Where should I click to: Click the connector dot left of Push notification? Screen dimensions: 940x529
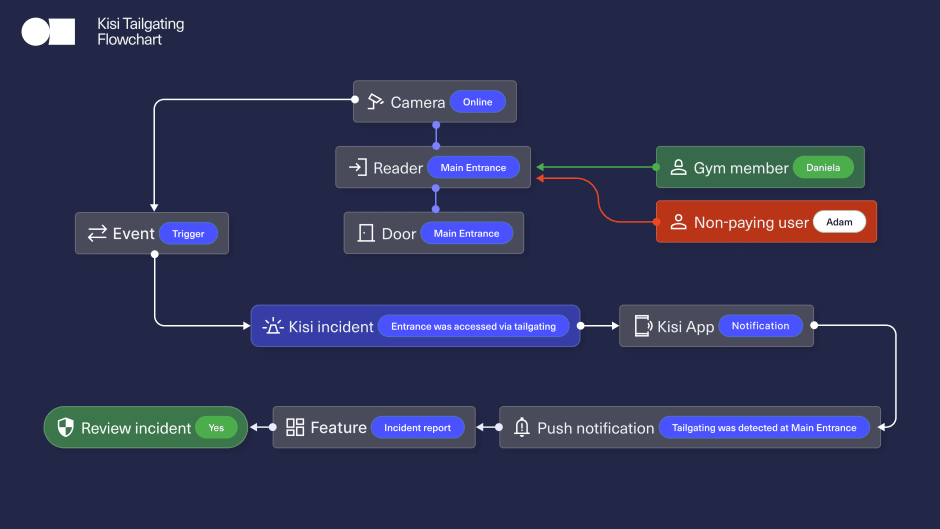click(x=499, y=427)
